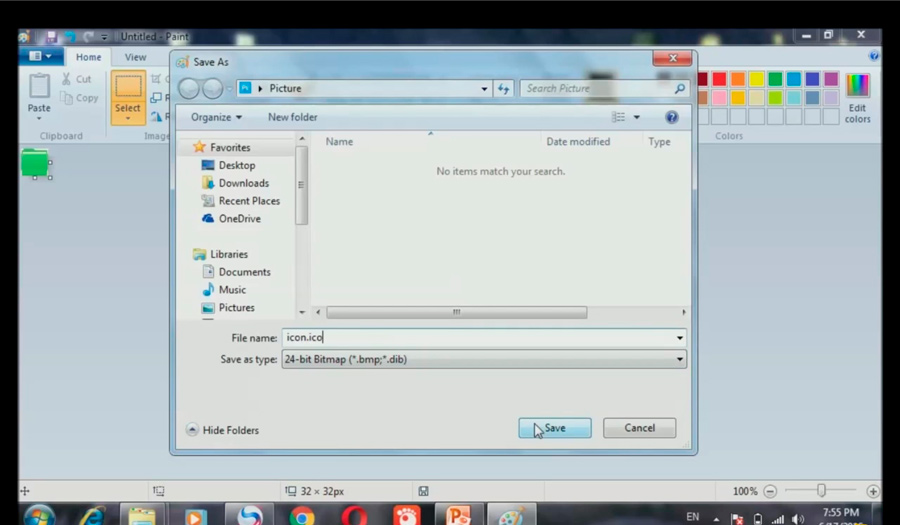
Task: Pick the orange color swatch
Action: [x=738, y=79]
